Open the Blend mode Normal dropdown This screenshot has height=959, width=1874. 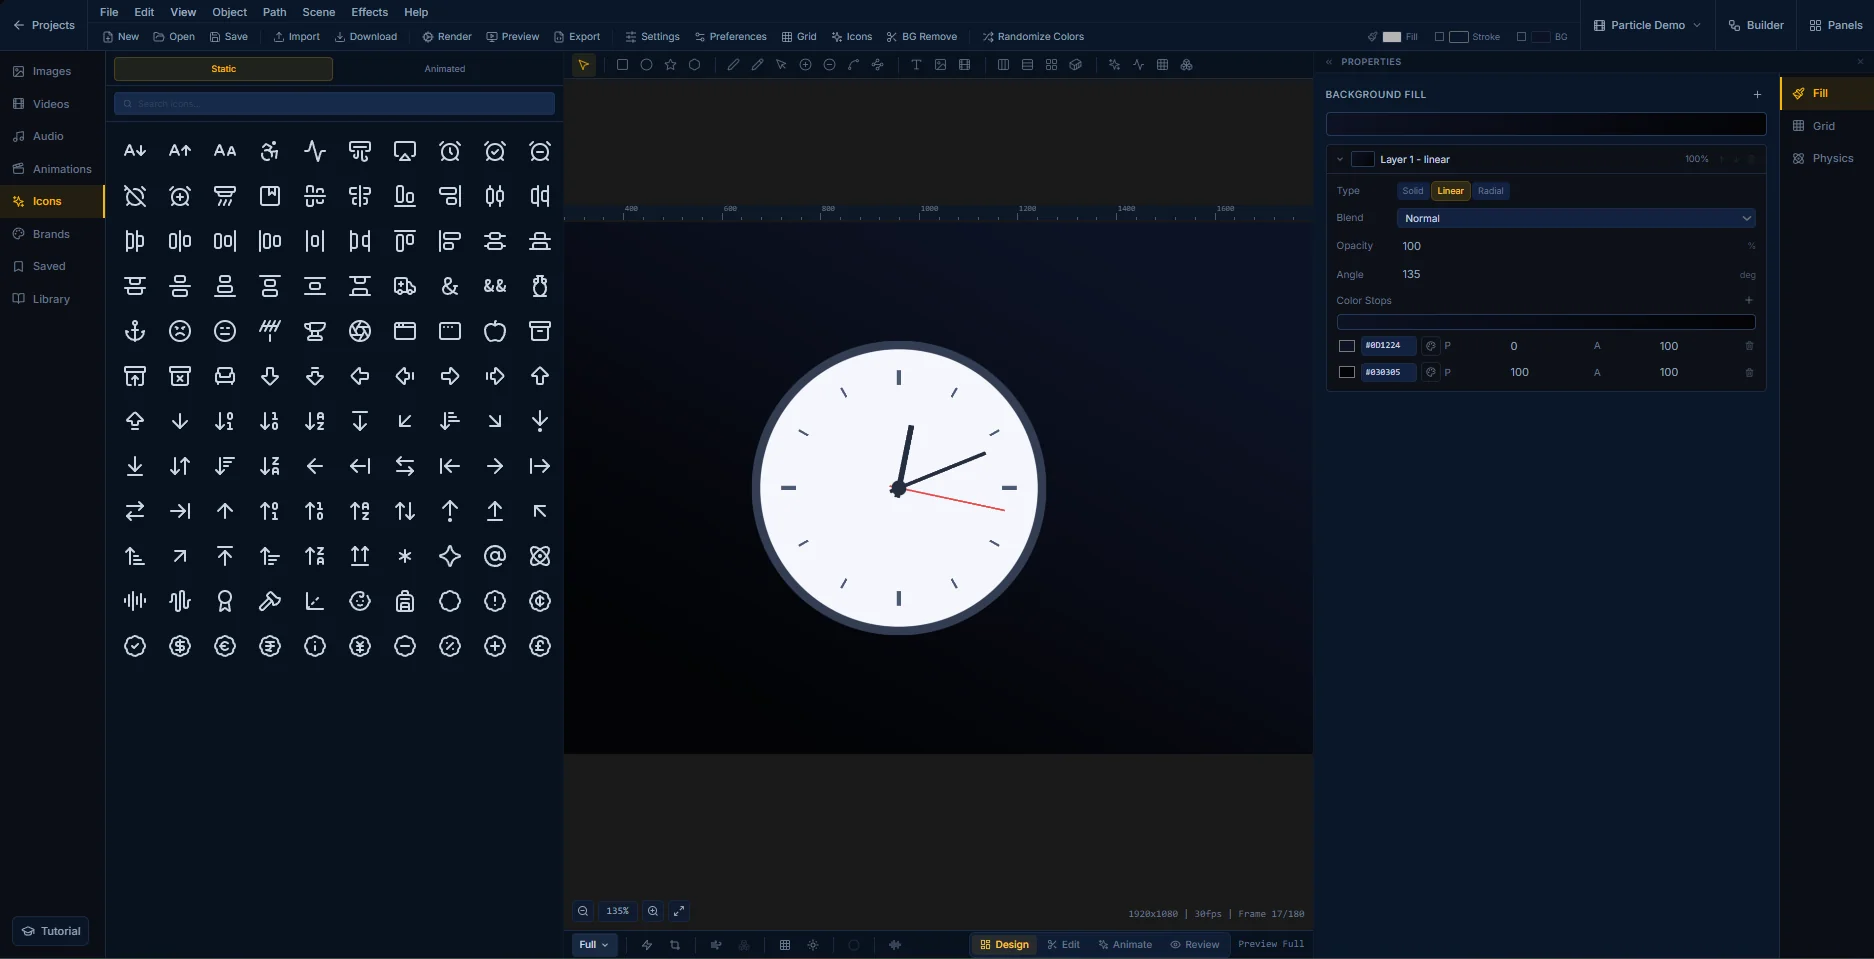(x=1576, y=218)
